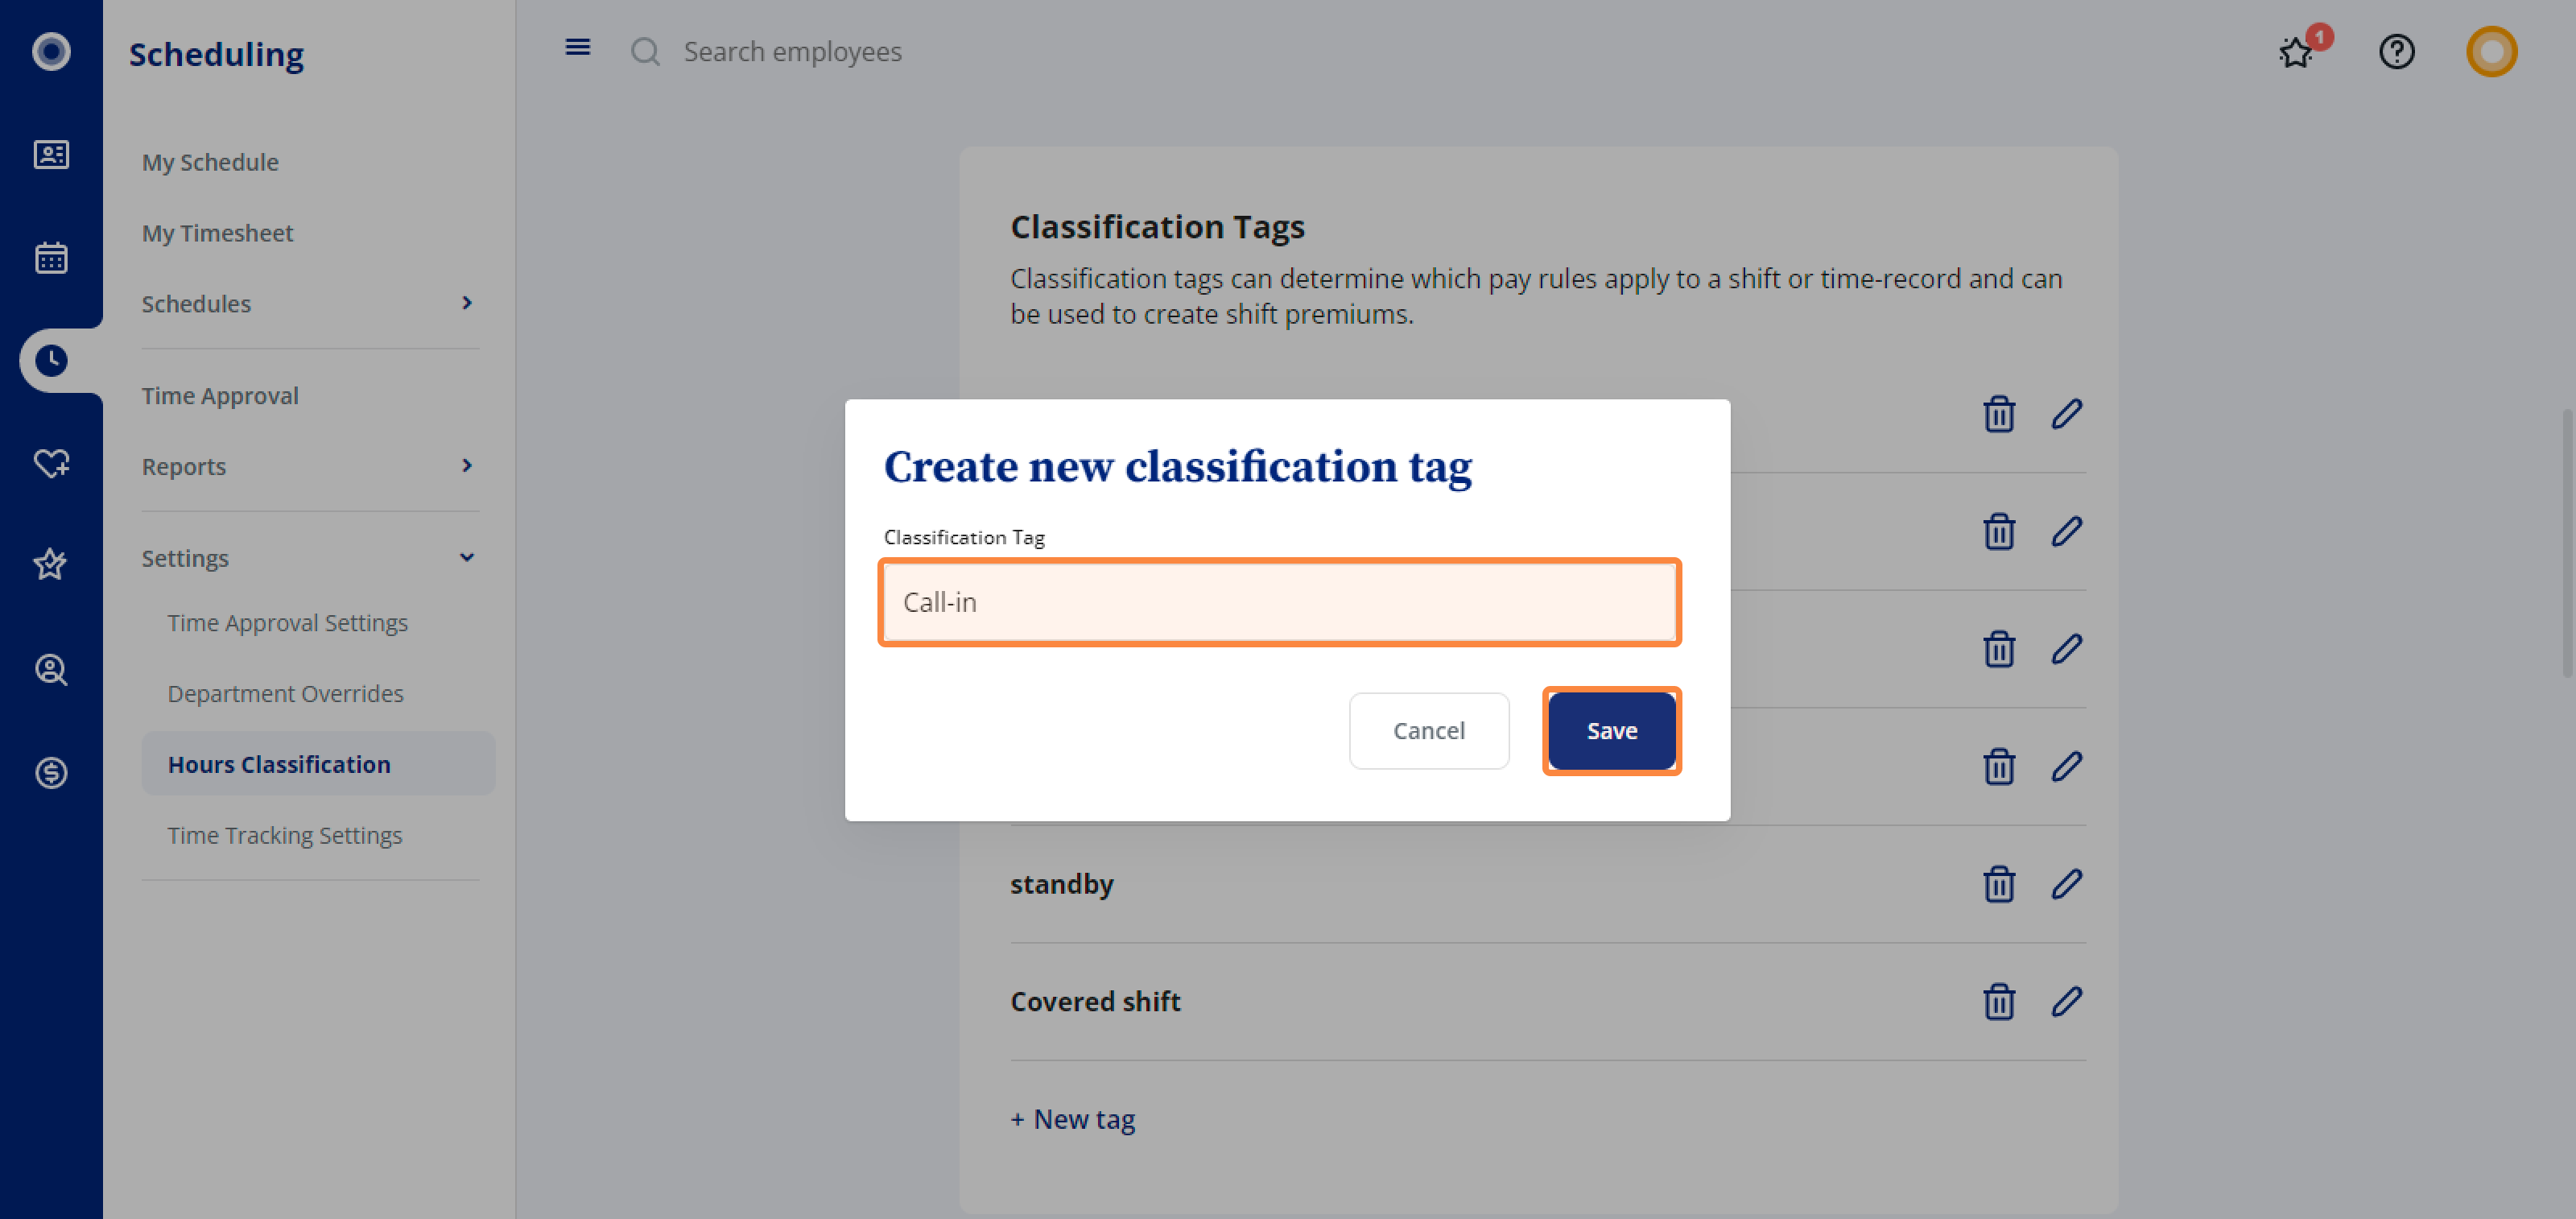
Task: Save the new classification tag
Action: click(x=1611, y=731)
